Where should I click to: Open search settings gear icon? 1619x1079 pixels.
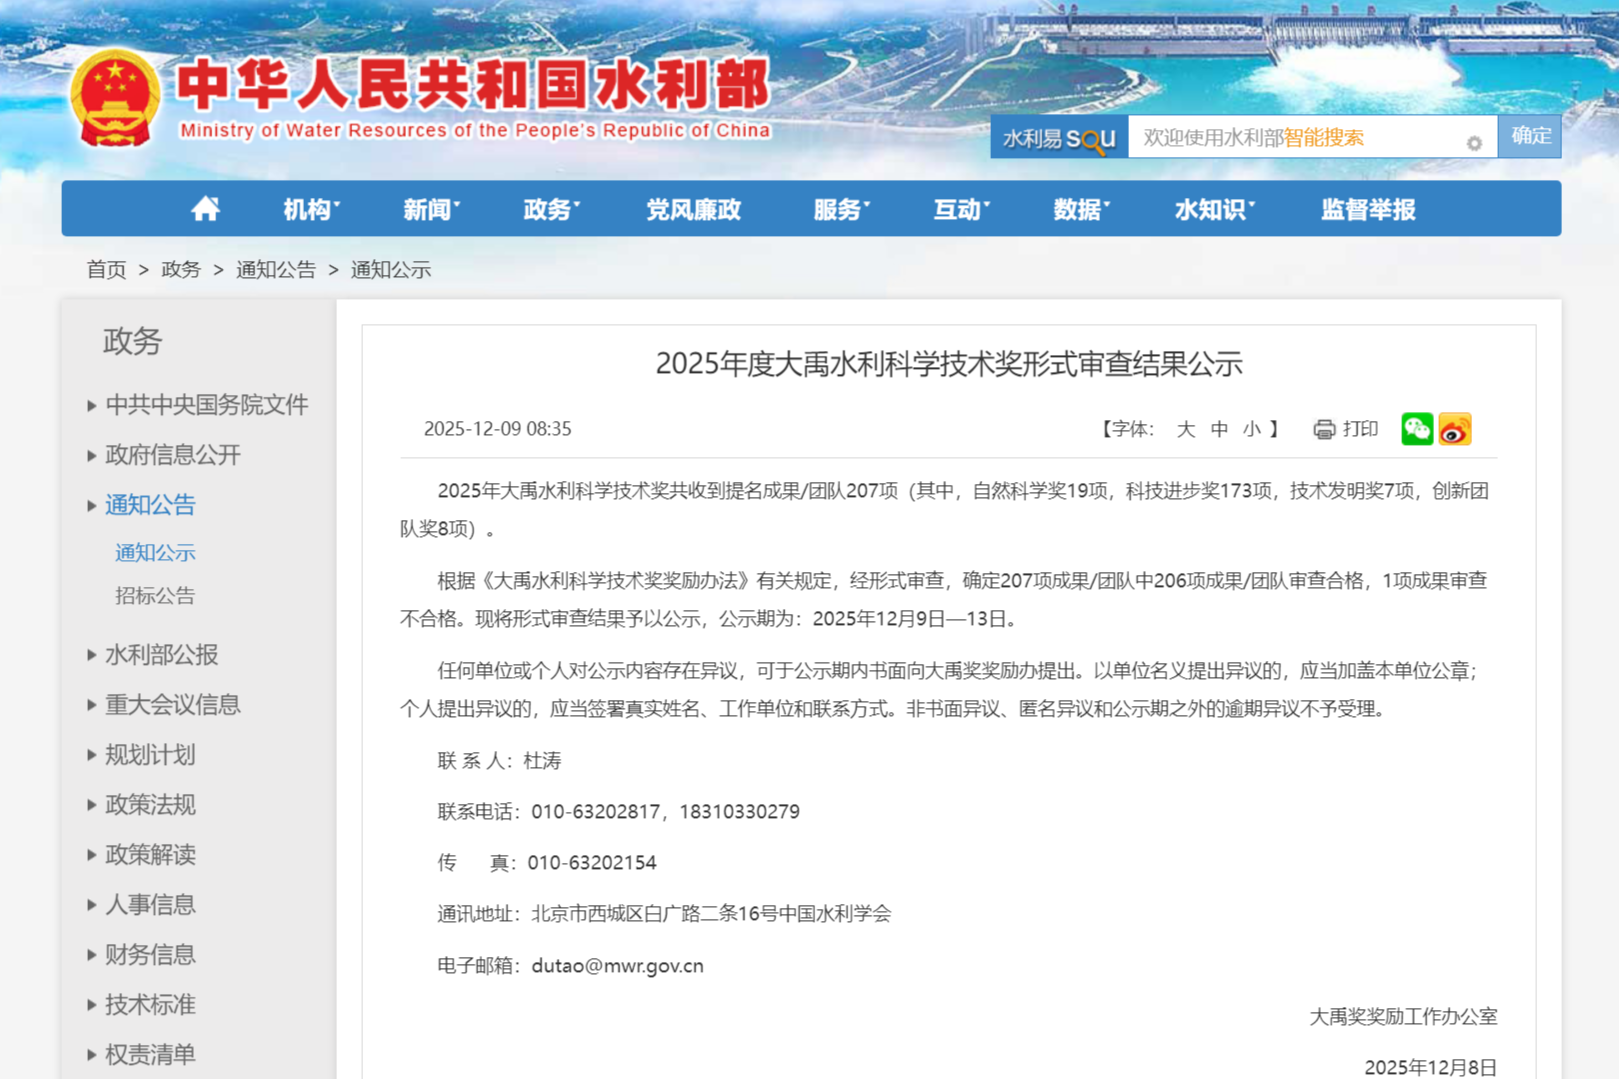[x=1474, y=143]
